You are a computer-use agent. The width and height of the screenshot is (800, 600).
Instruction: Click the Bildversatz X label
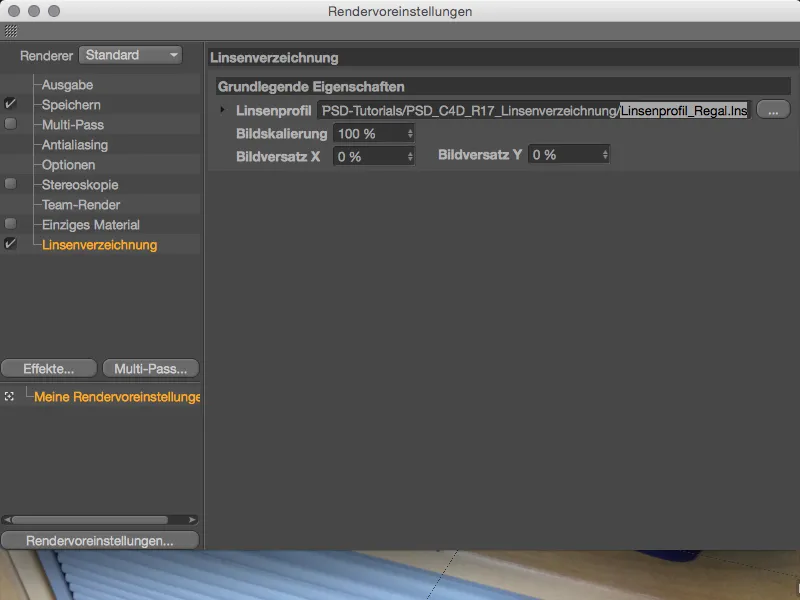278,157
